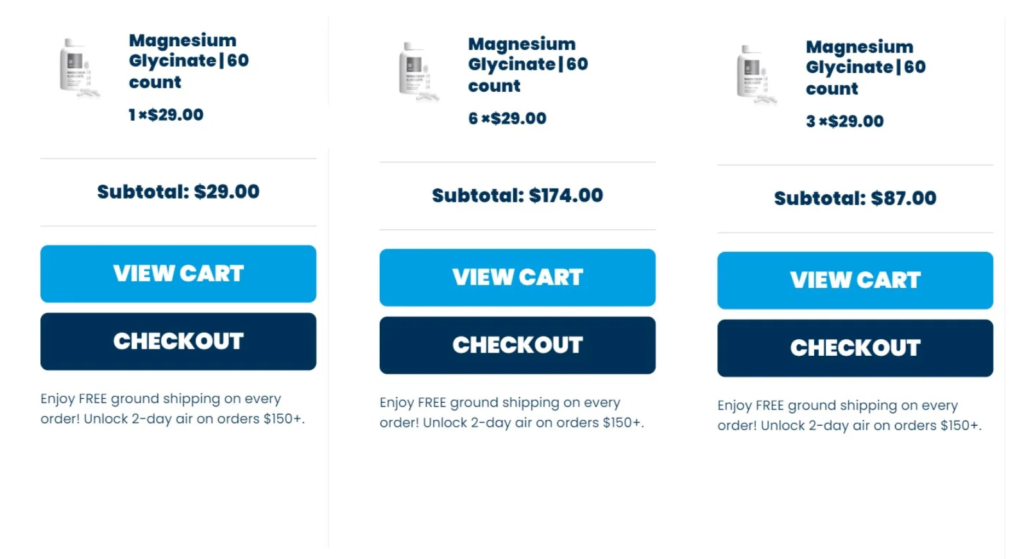
Task: Click the free shipping note in the $174.00 cart
Action: 511,413
